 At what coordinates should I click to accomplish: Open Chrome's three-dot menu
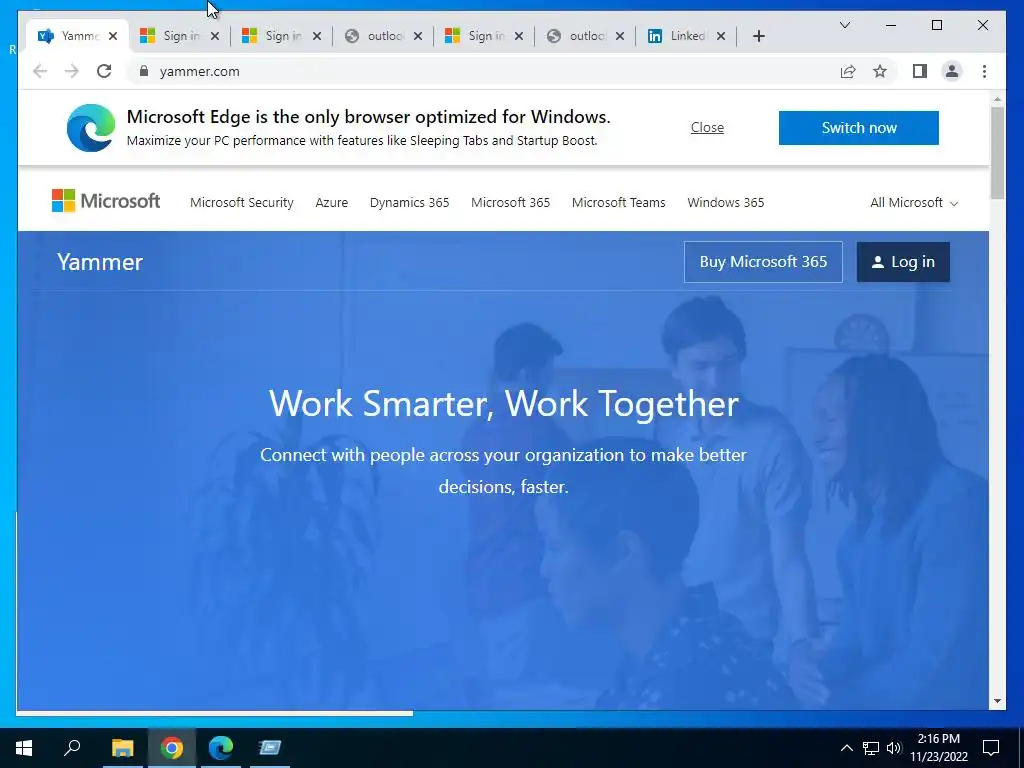(984, 71)
